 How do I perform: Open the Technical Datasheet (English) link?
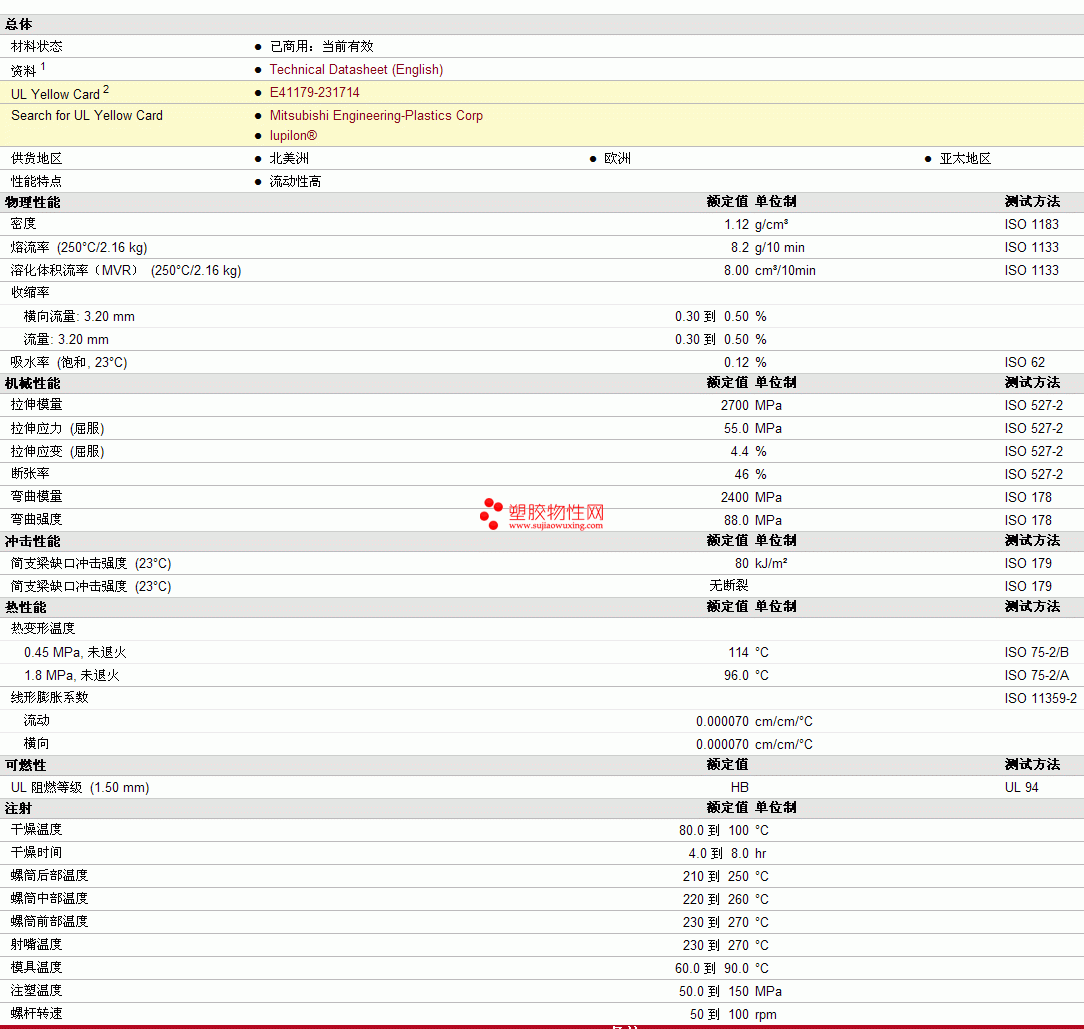[356, 69]
